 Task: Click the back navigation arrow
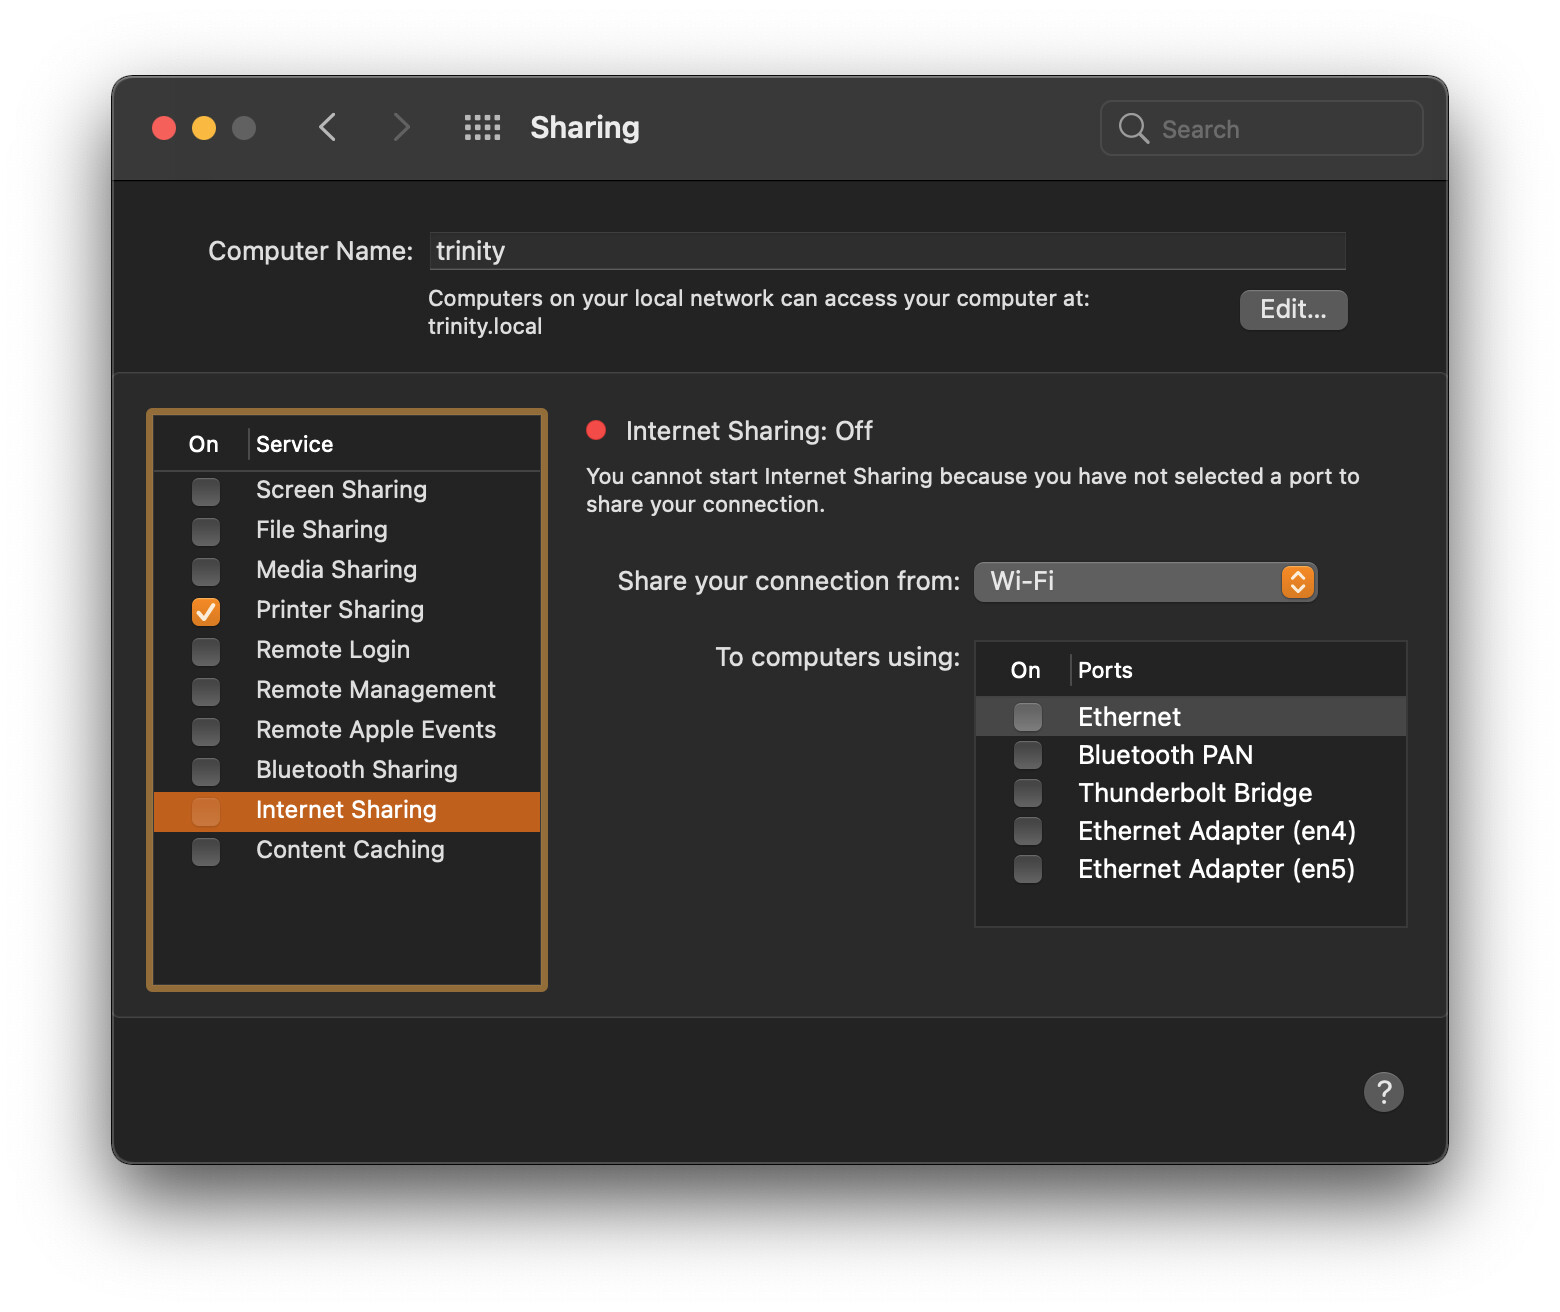pos(327,128)
